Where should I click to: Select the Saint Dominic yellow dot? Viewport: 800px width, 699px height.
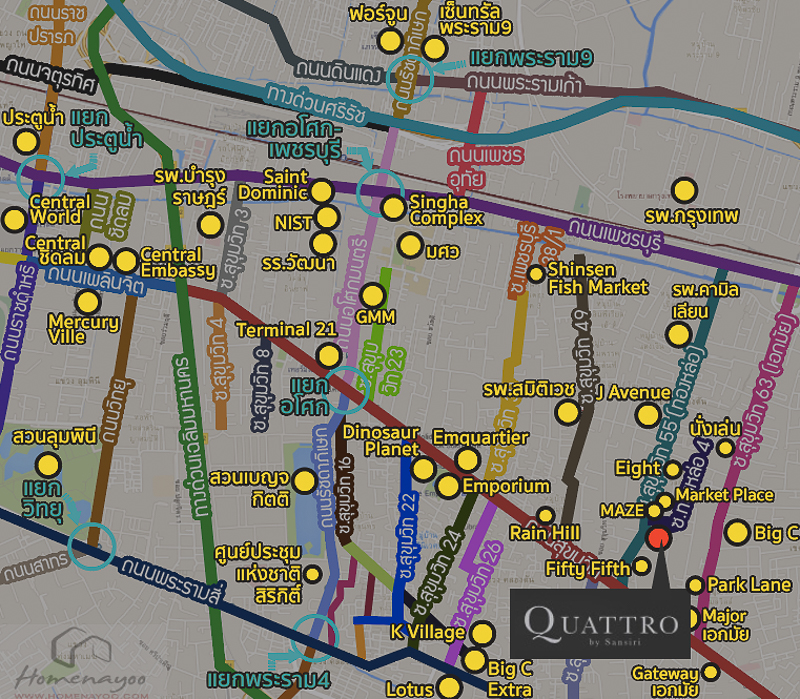(x=322, y=191)
